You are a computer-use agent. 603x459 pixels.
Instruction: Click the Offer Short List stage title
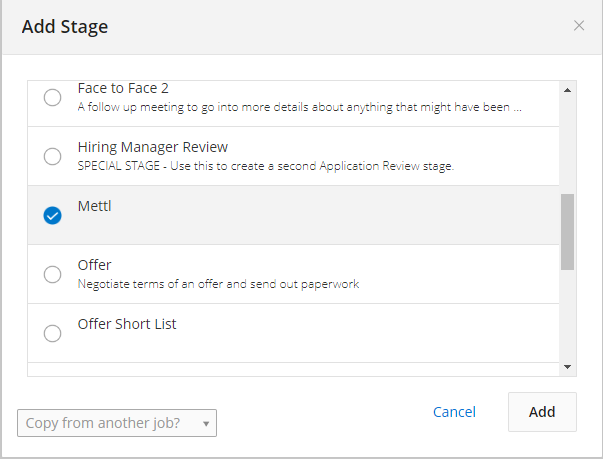point(127,324)
